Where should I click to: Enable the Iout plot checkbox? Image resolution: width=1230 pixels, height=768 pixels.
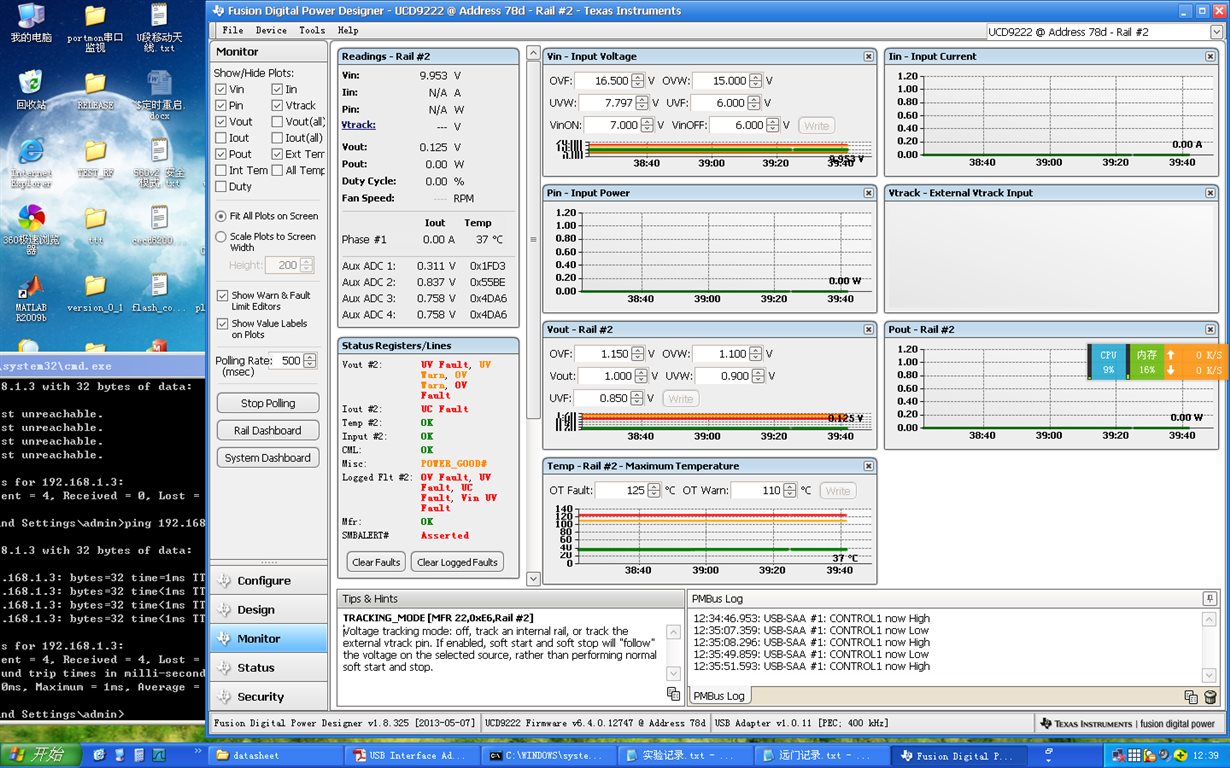click(221, 138)
